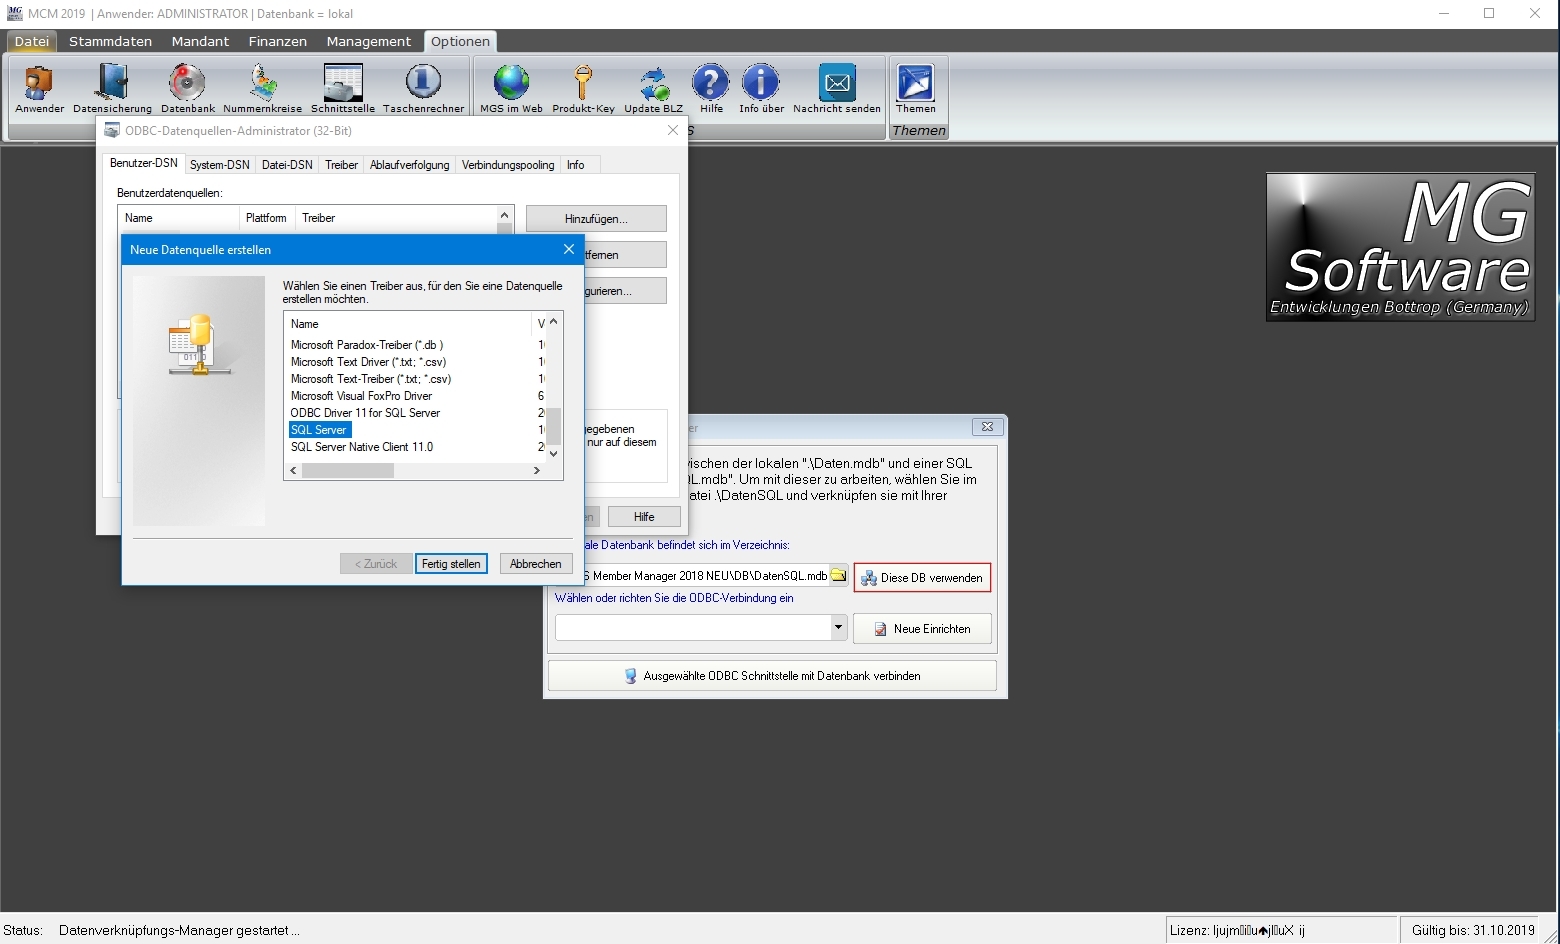1560x944 pixels.
Task: Open the Hilfe question mark icon
Action: (711, 89)
